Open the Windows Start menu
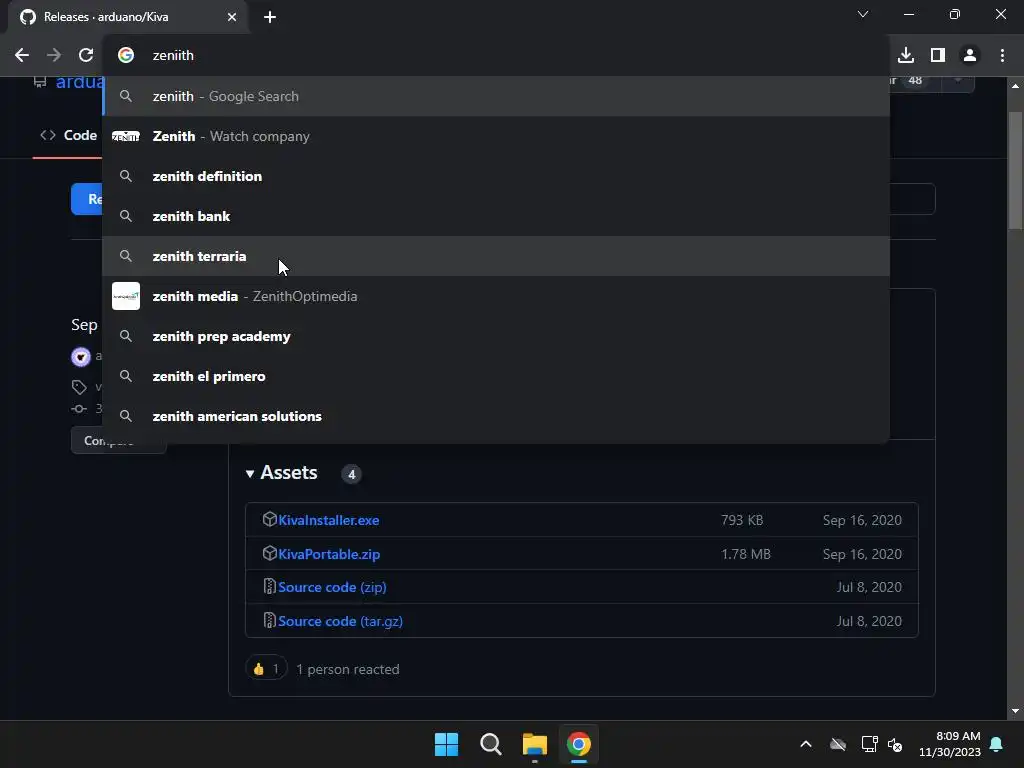The height and width of the screenshot is (768, 1024). [447, 744]
